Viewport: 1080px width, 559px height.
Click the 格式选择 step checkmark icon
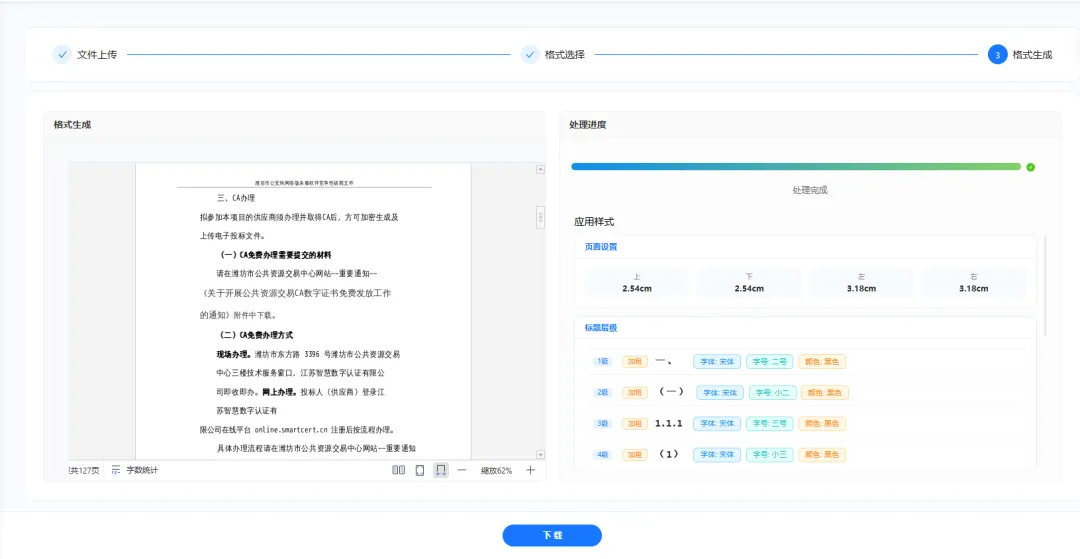coord(529,54)
